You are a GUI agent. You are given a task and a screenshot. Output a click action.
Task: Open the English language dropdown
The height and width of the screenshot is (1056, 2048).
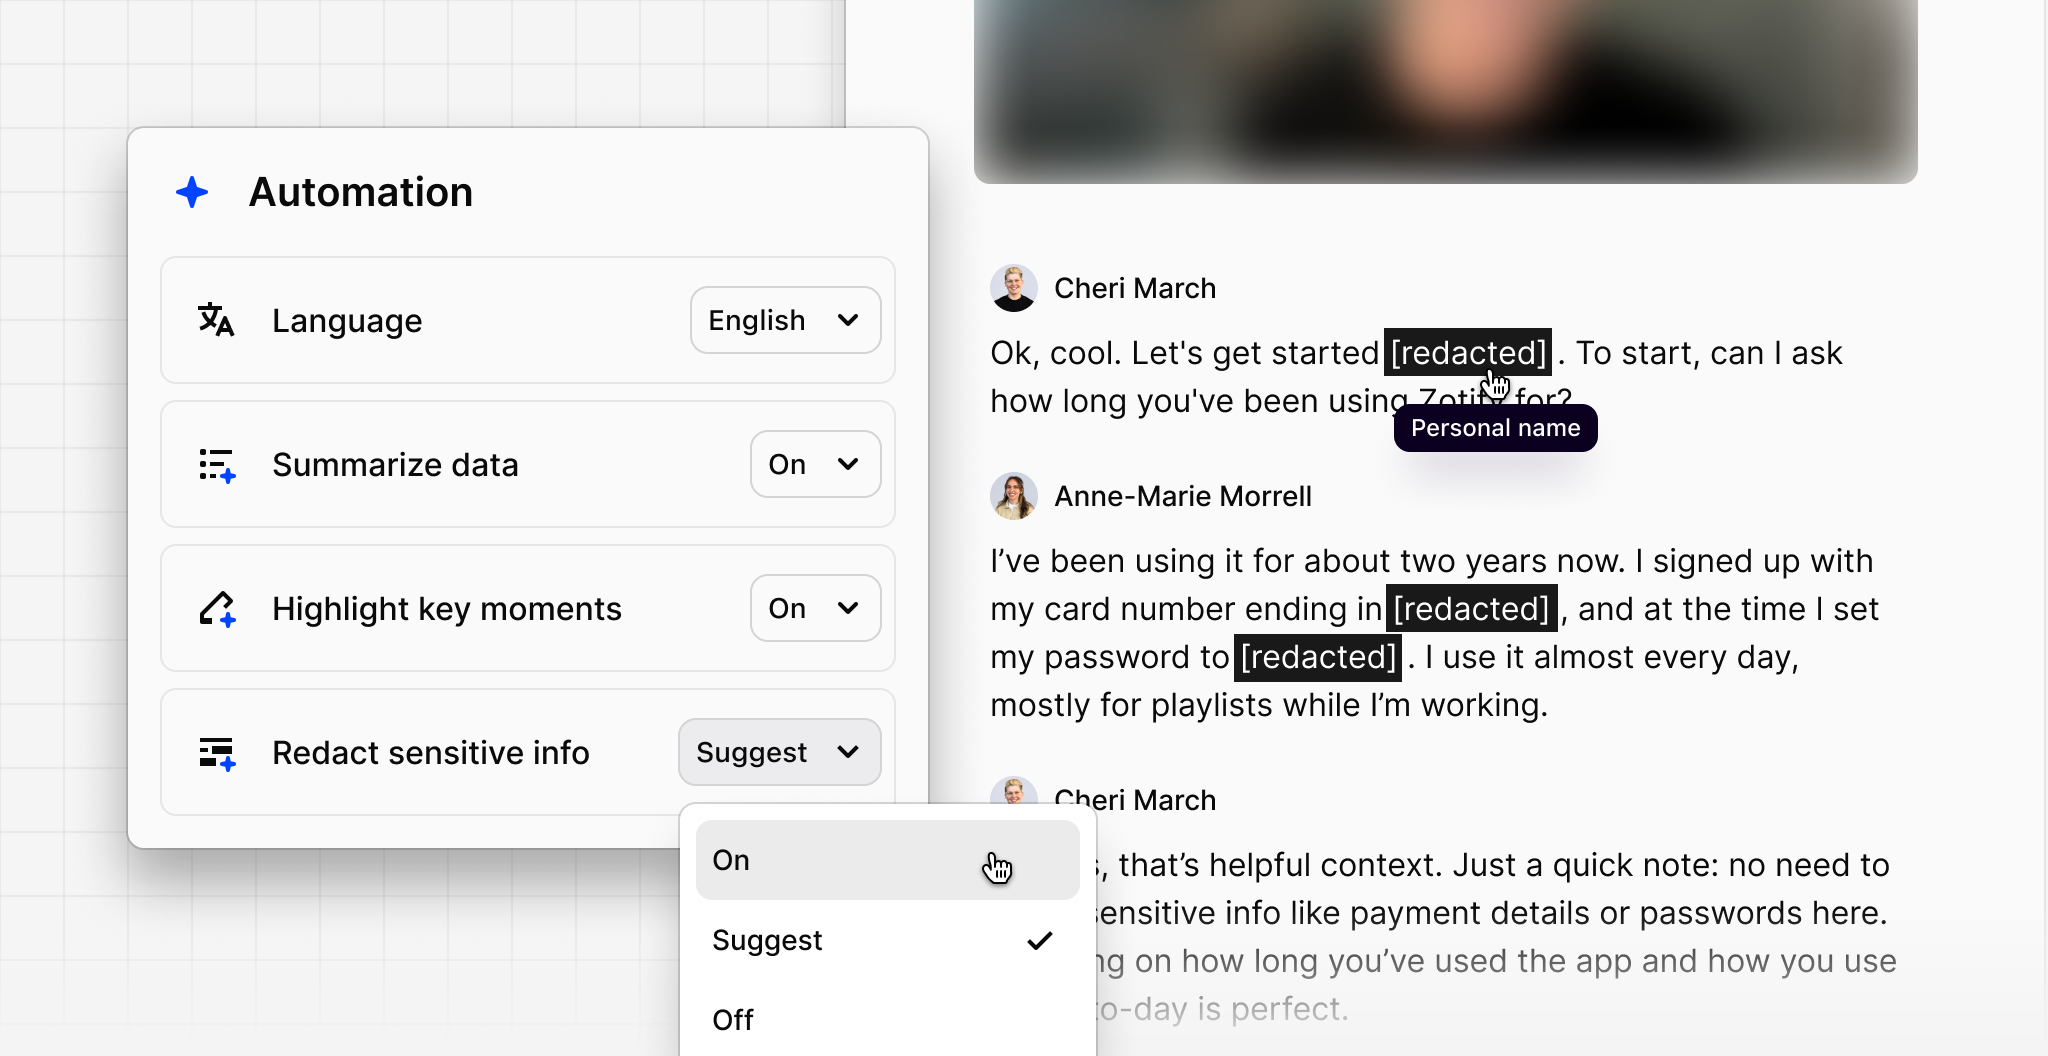pyautogui.click(x=785, y=320)
